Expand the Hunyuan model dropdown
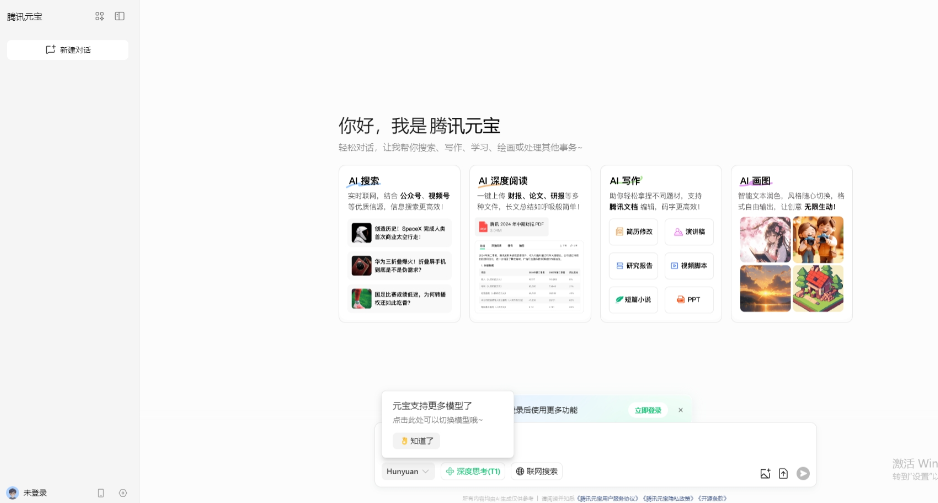The width and height of the screenshot is (938, 503). (x=407, y=471)
